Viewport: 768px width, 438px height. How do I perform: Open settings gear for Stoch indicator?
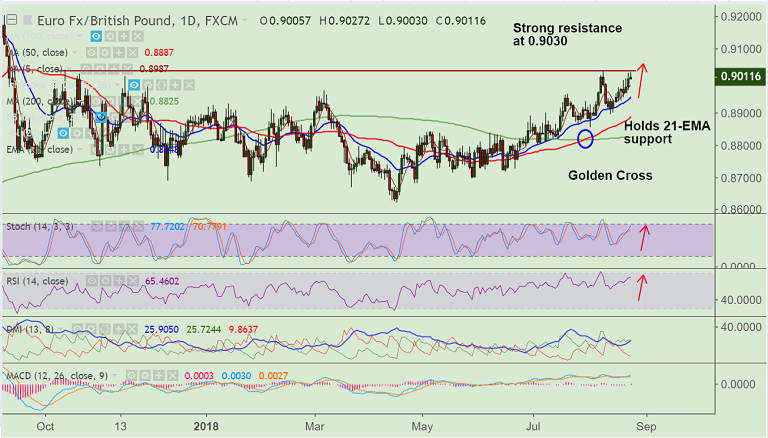coord(111,226)
